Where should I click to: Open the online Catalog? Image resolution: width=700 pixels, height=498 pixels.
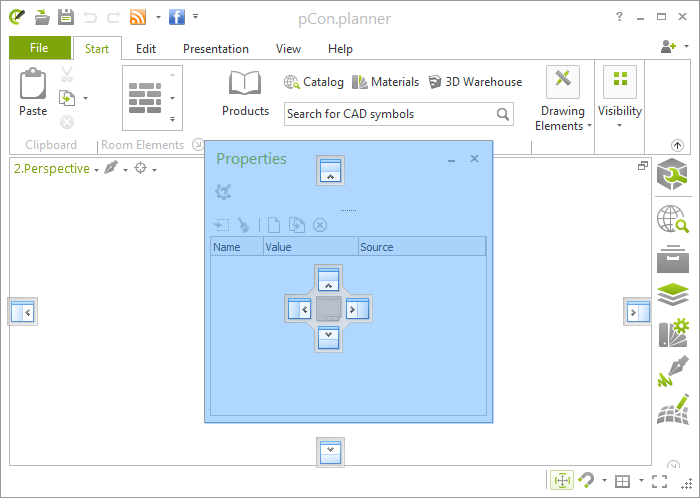tap(313, 82)
